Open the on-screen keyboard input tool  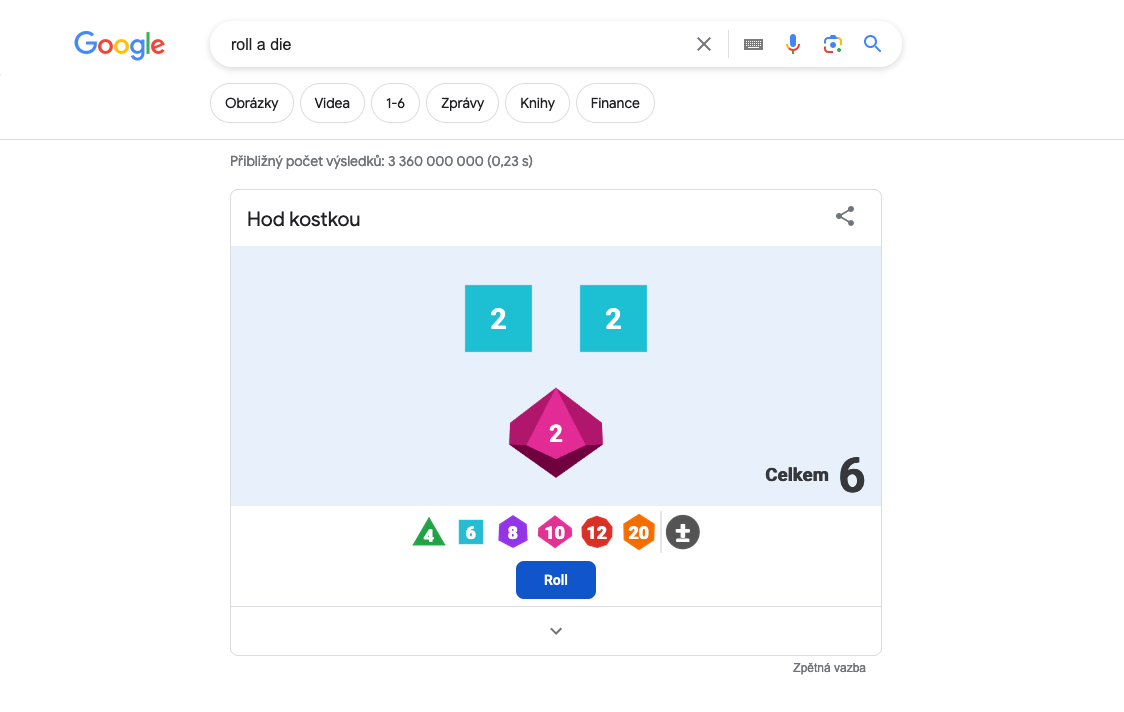click(x=753, y=44)
